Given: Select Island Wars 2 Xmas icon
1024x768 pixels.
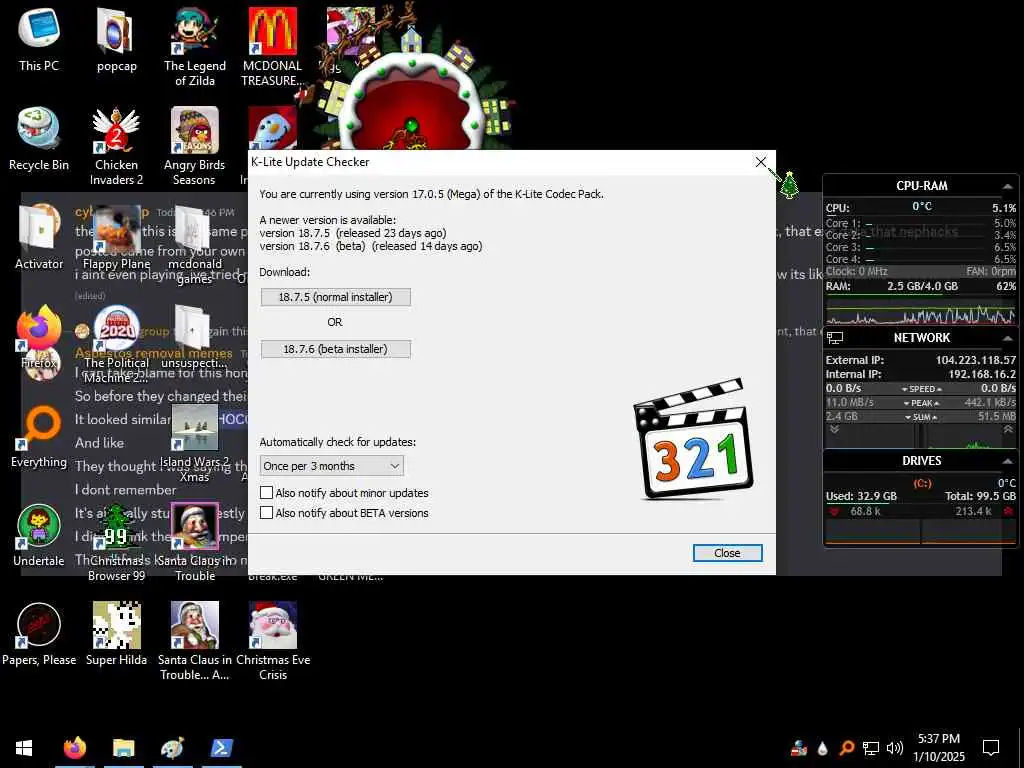Looking at the screenshot, I should coord(195,443).
